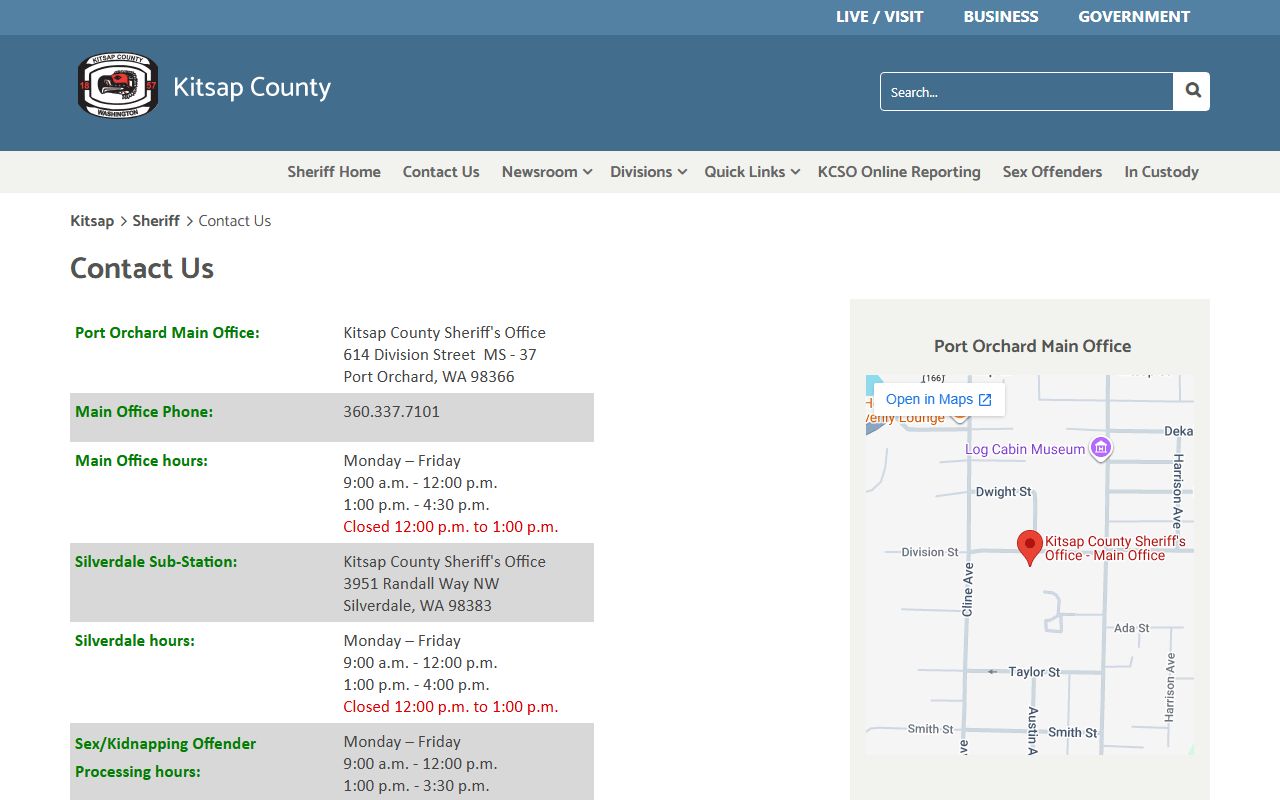Click 3951 Randall Way NW address line

coord(421,583)
